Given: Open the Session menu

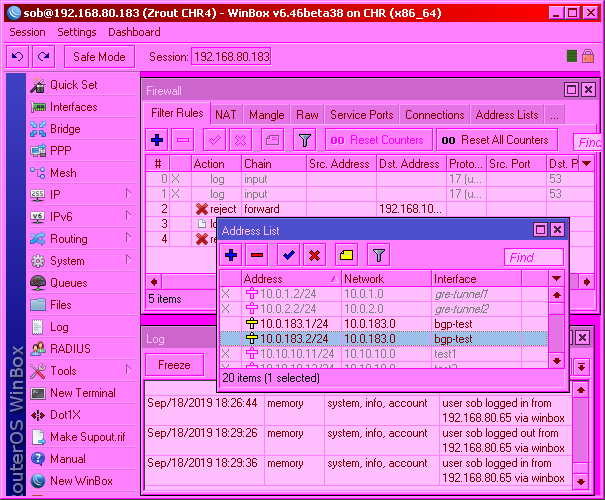Looking at the screenshot, I should click(x=27, y=32).
